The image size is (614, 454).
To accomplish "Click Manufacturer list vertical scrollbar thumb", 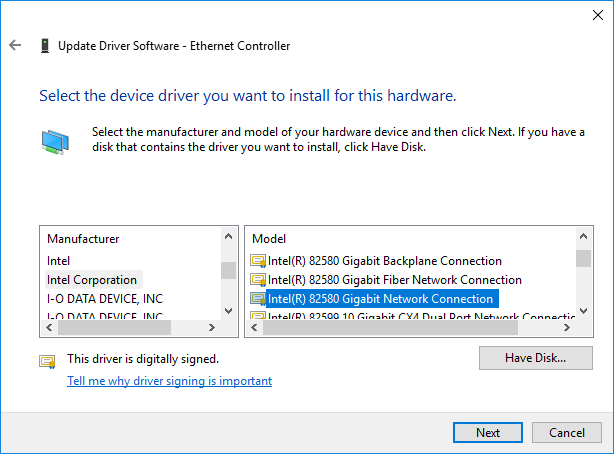I will [229, 270].
